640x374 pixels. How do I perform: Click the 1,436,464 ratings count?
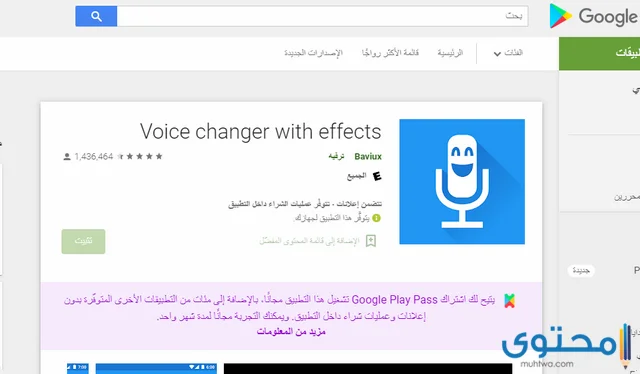tap(93, 156)
